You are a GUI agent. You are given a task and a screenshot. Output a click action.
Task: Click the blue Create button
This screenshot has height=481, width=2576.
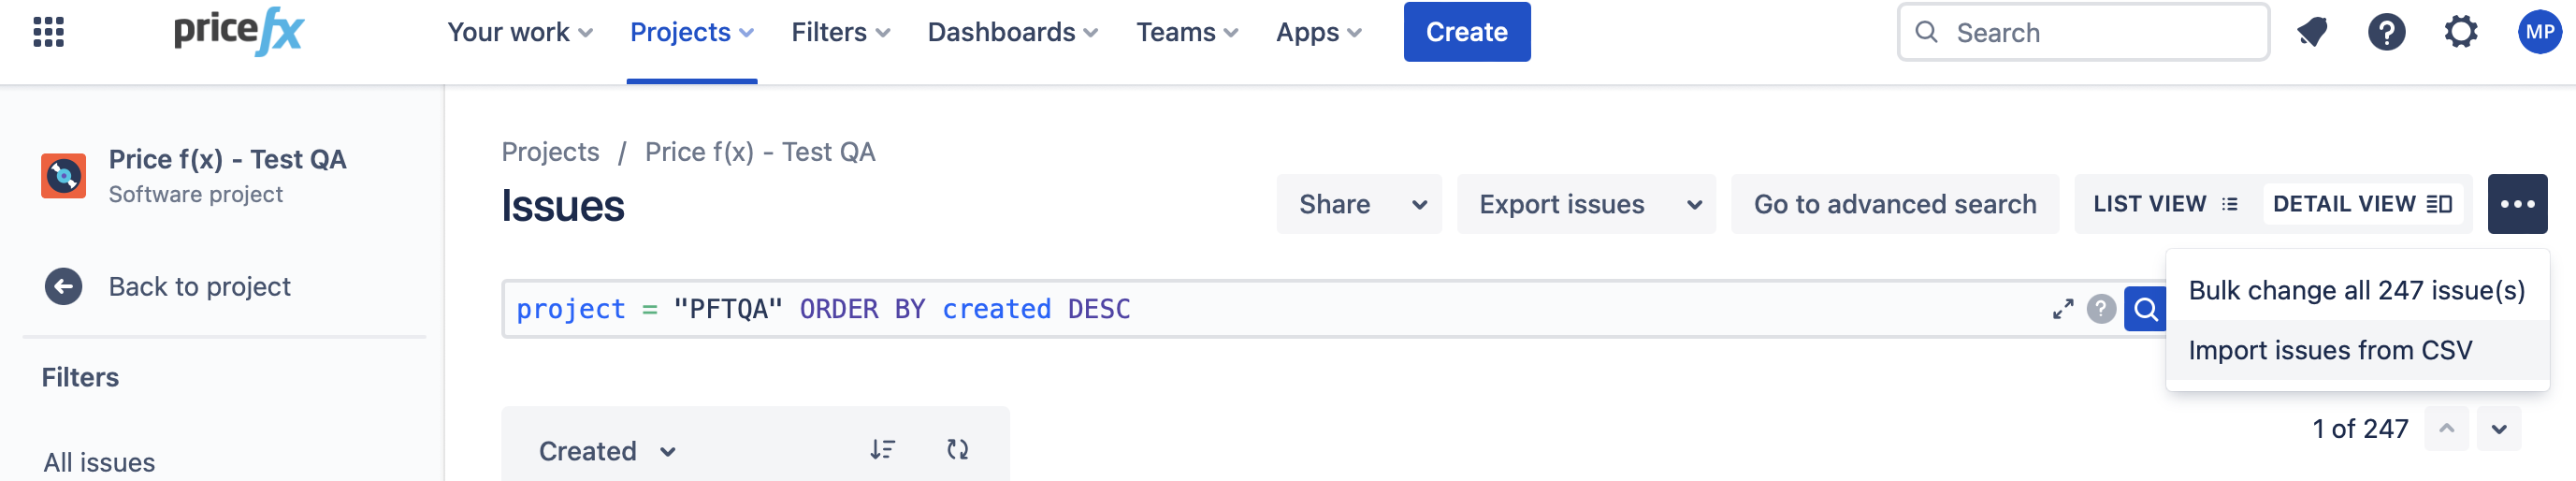tap(1465, 32)
